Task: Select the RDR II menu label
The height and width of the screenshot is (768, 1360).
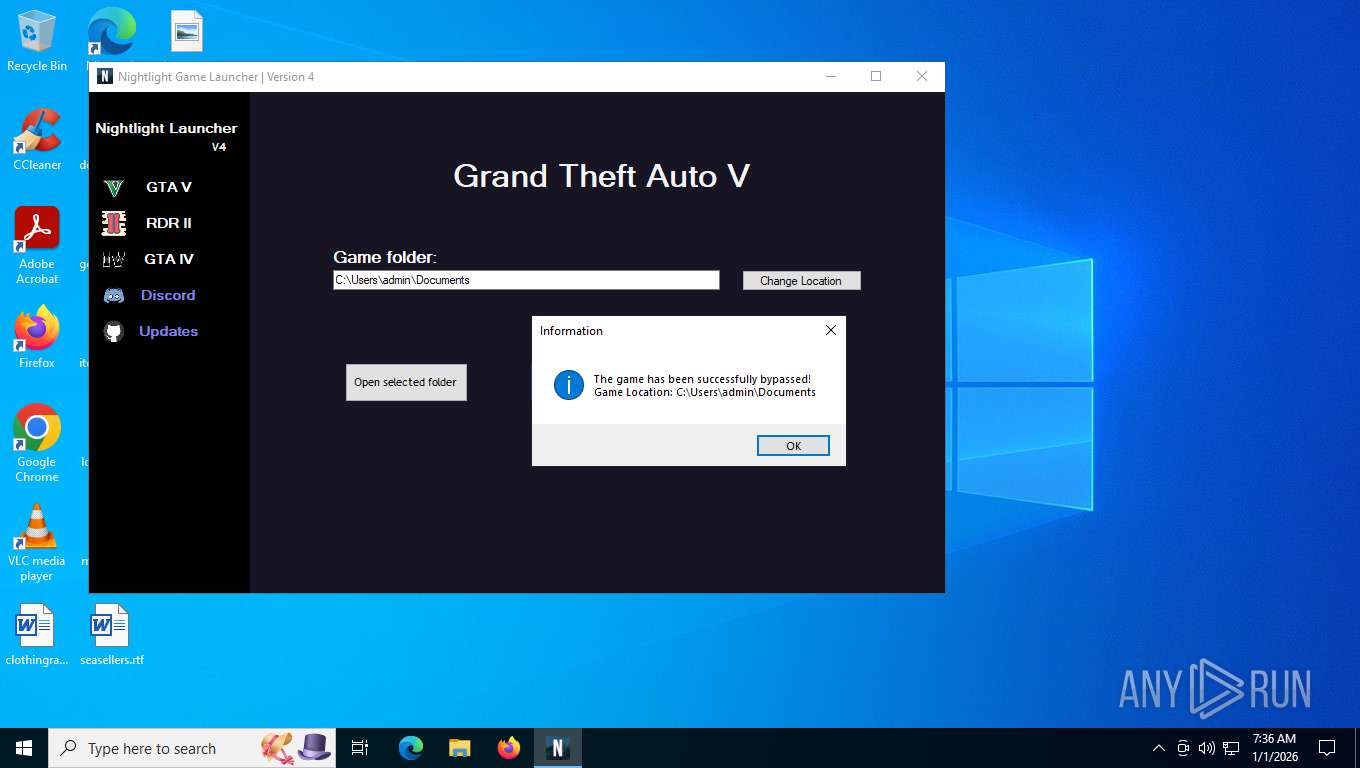Action: click(169, 223)
